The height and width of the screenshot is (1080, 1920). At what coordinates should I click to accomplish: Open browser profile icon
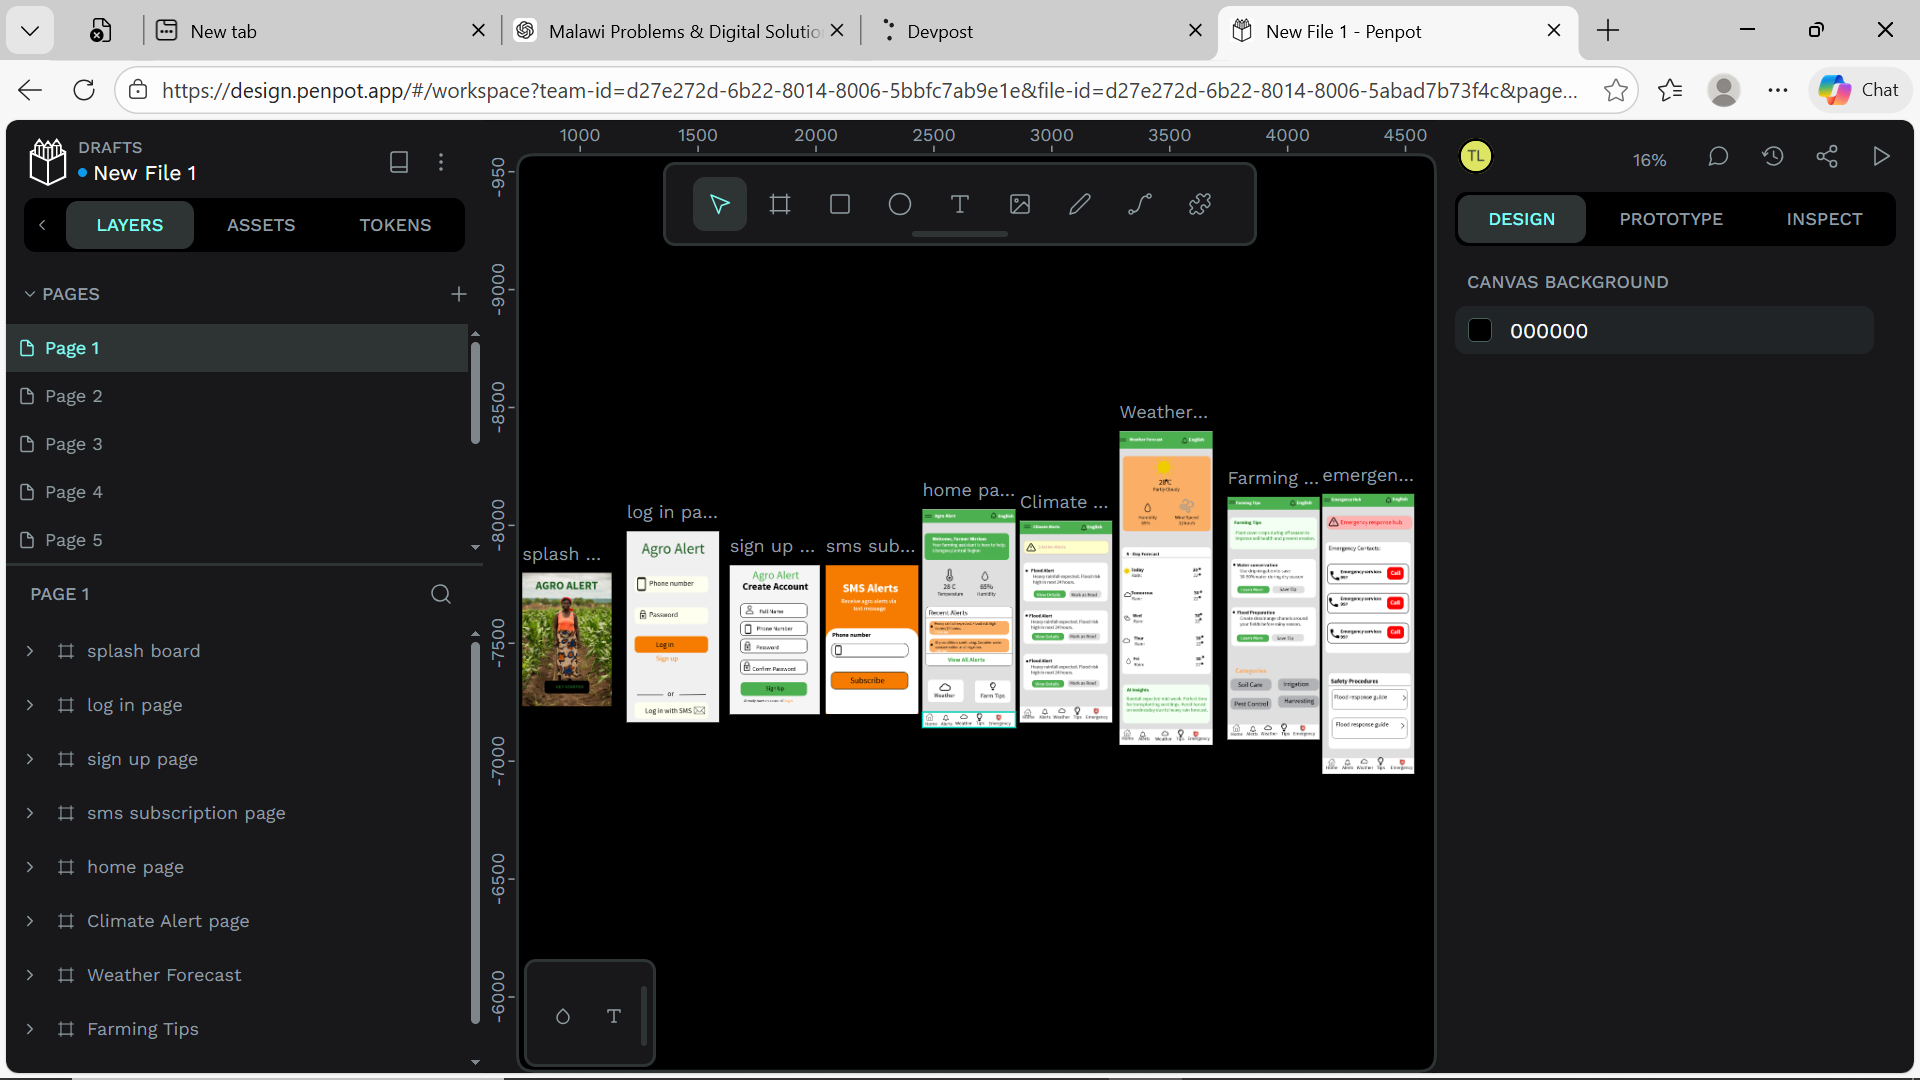pyautogui.click(x=1724, y=90)
